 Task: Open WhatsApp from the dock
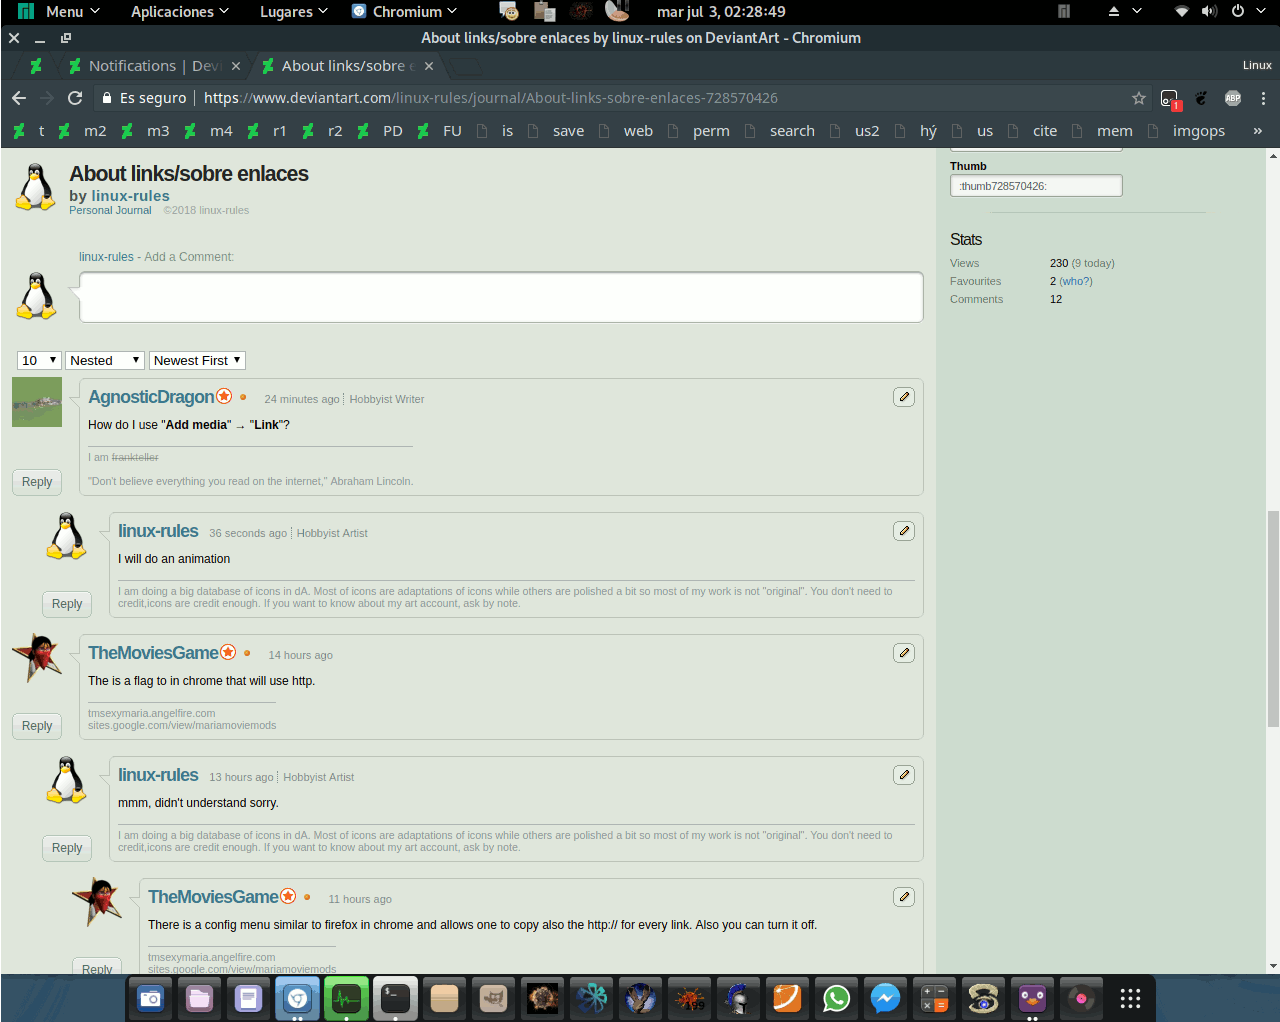836,998
